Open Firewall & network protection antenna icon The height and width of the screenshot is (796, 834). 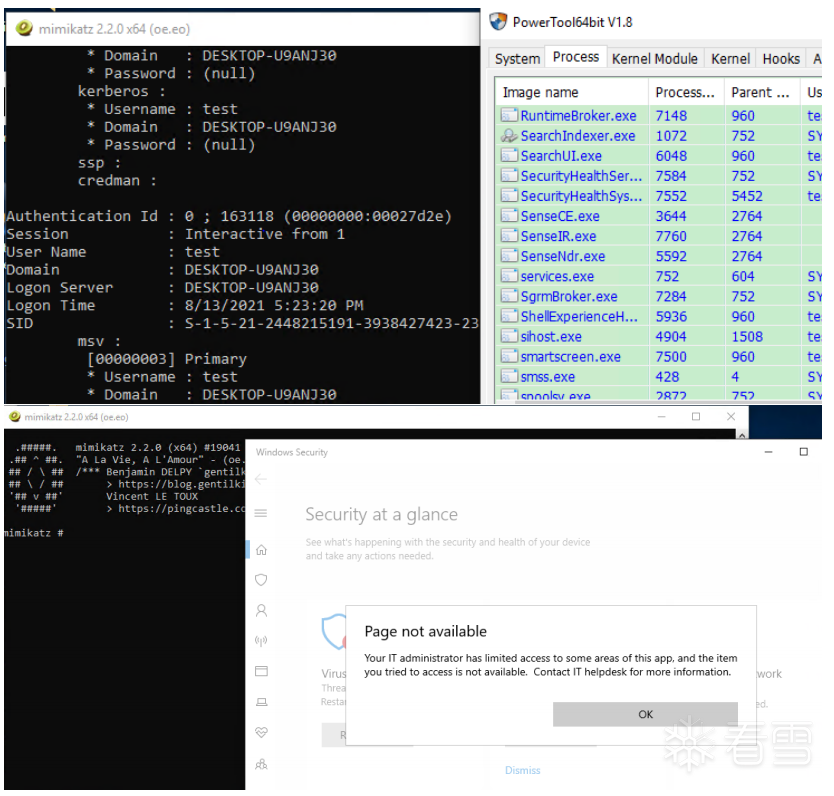[x=261, y=640]
